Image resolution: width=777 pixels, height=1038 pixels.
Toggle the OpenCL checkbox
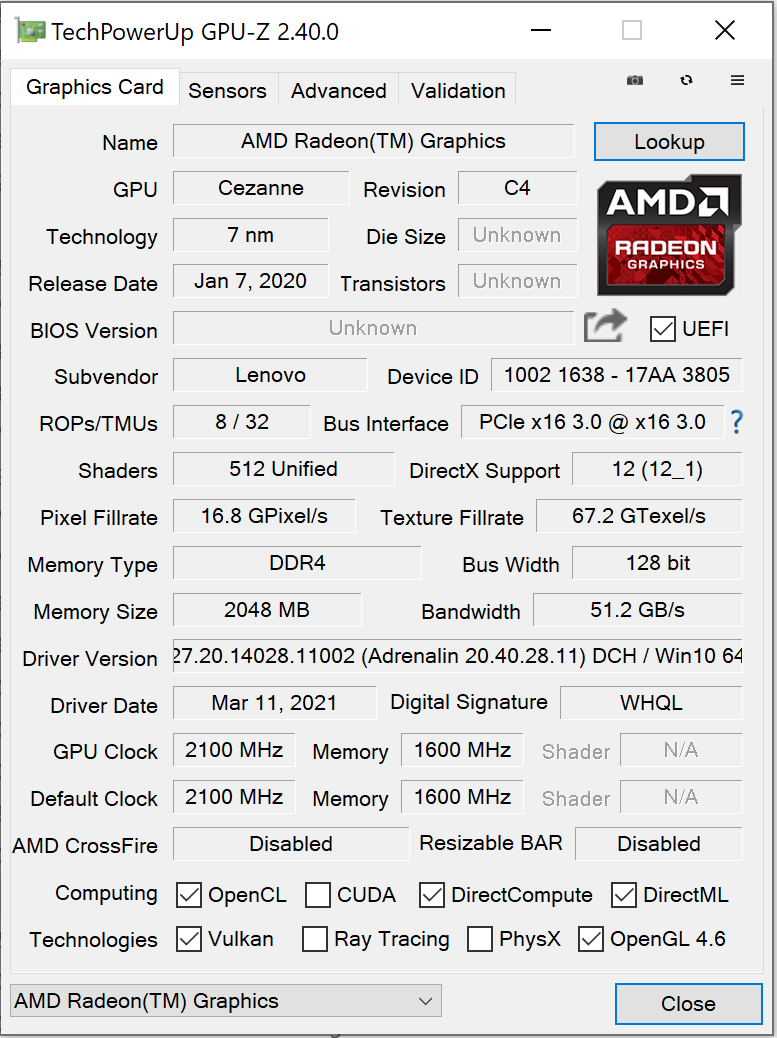189,895
